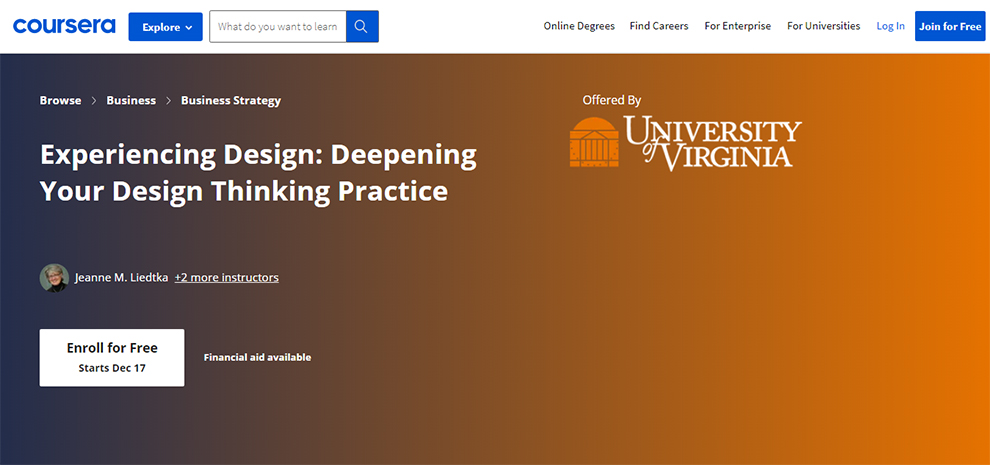This screenshot has width=990, height=465.
Task: Click the course title heading
Action: pyautogui.click(x=258, y=173)
